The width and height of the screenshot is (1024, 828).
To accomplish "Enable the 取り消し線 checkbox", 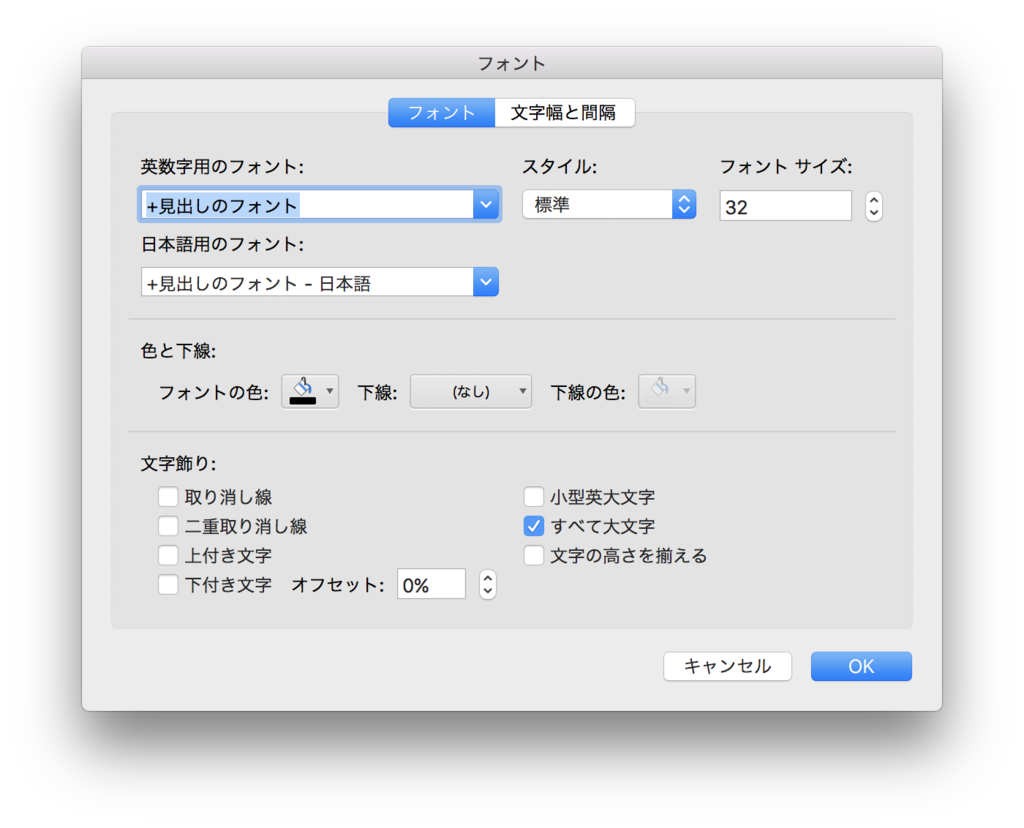I will pyautogui.click(x=168, y=497).
